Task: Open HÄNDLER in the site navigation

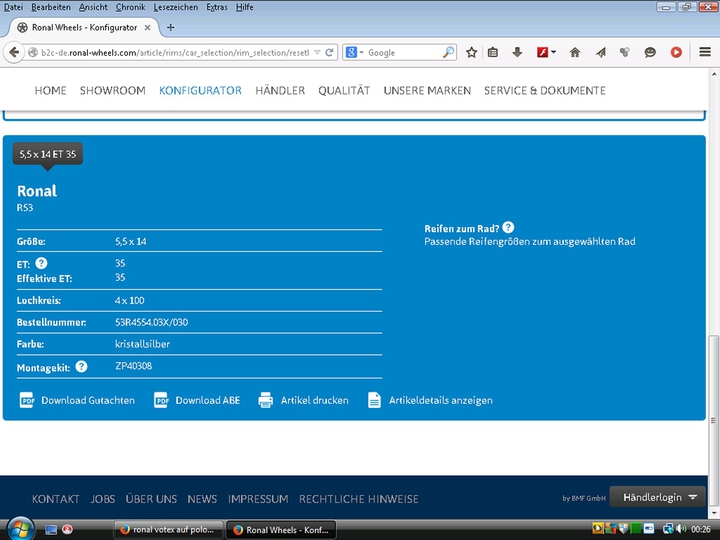Action: [x=280, y=90]
